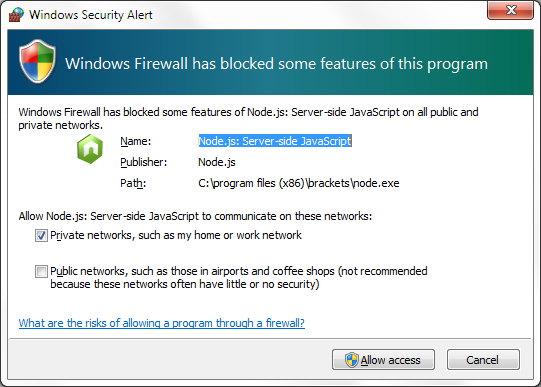Enable the Public networks checkbox

pyautogui.click(x=41, y=271)
